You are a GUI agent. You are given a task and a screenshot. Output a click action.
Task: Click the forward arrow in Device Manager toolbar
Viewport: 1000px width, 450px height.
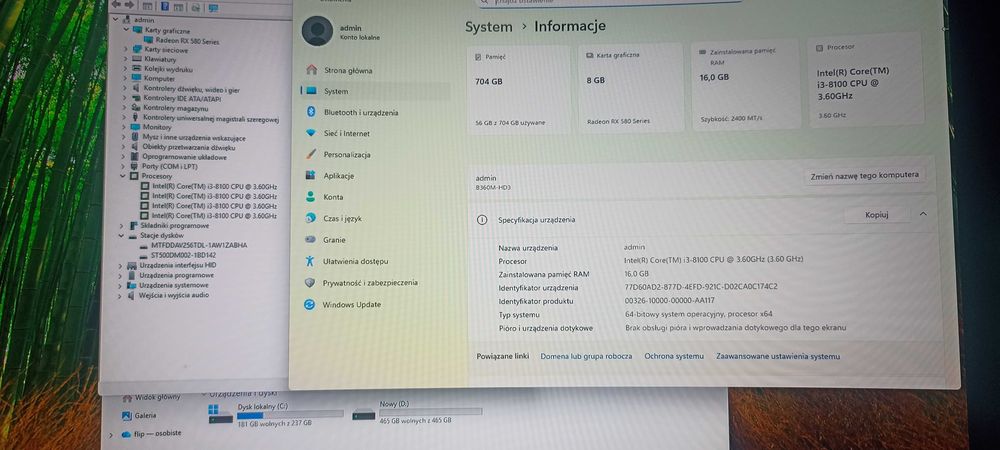129,4
